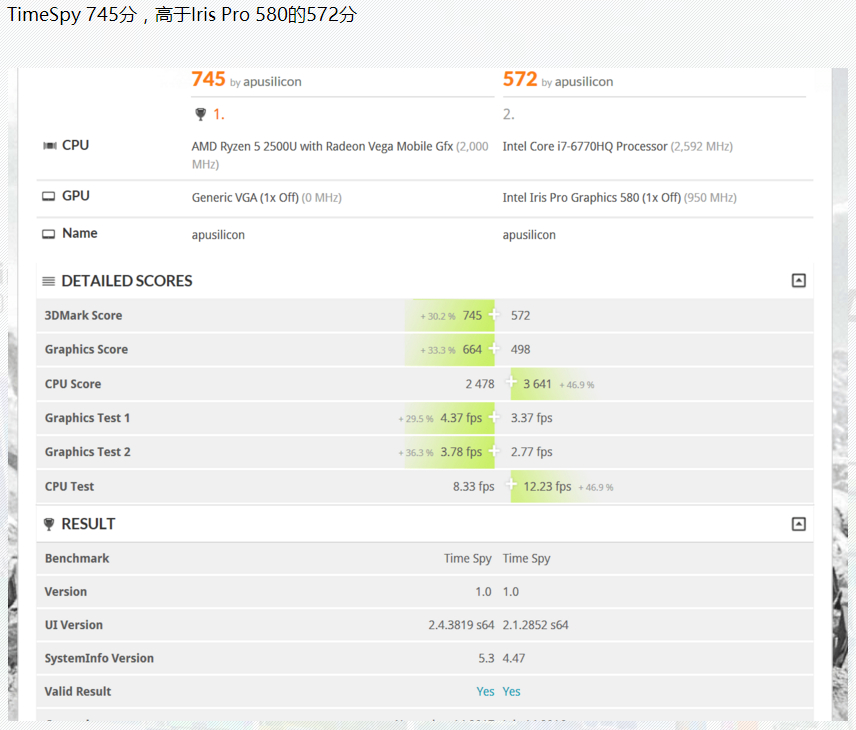
Task: Click the plus icon beside 3 641
Action: [511, 382]
